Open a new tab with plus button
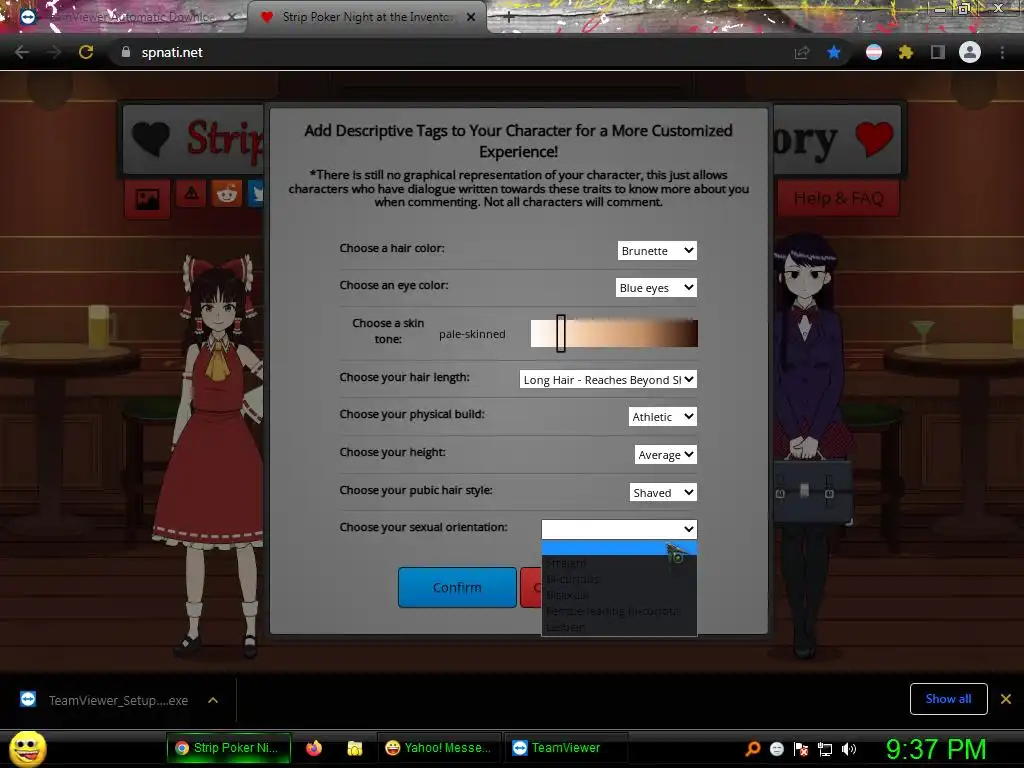This screenshot has height=768, width=1024. coord(509,18)
